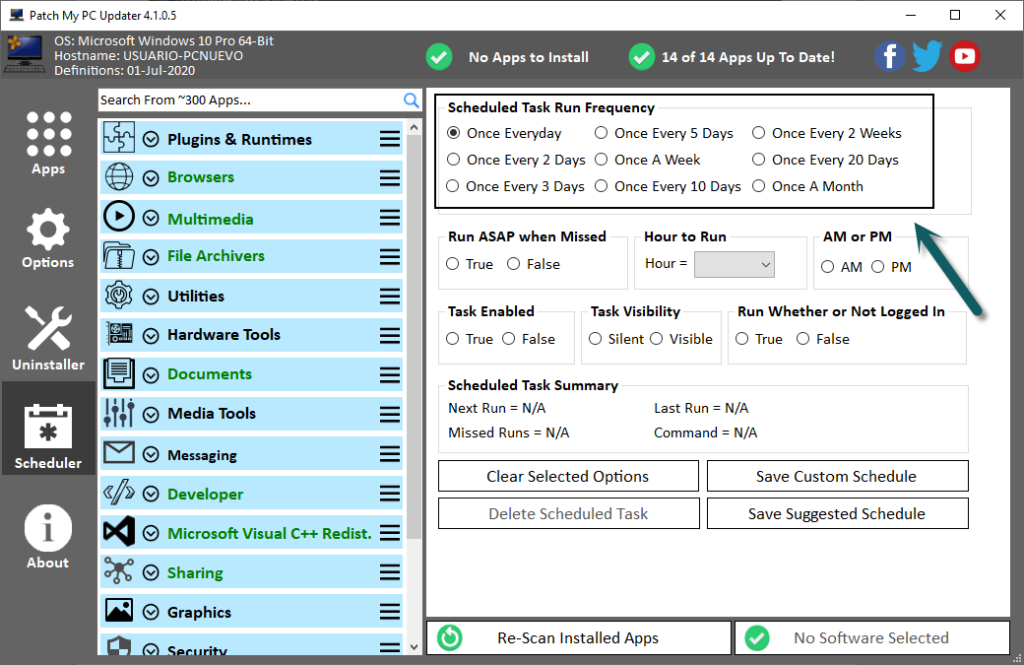Open the hamburger menu for Messaging
Viewport: 1024px width, 665px height.
pyautogui.click(x=390, y=455)
